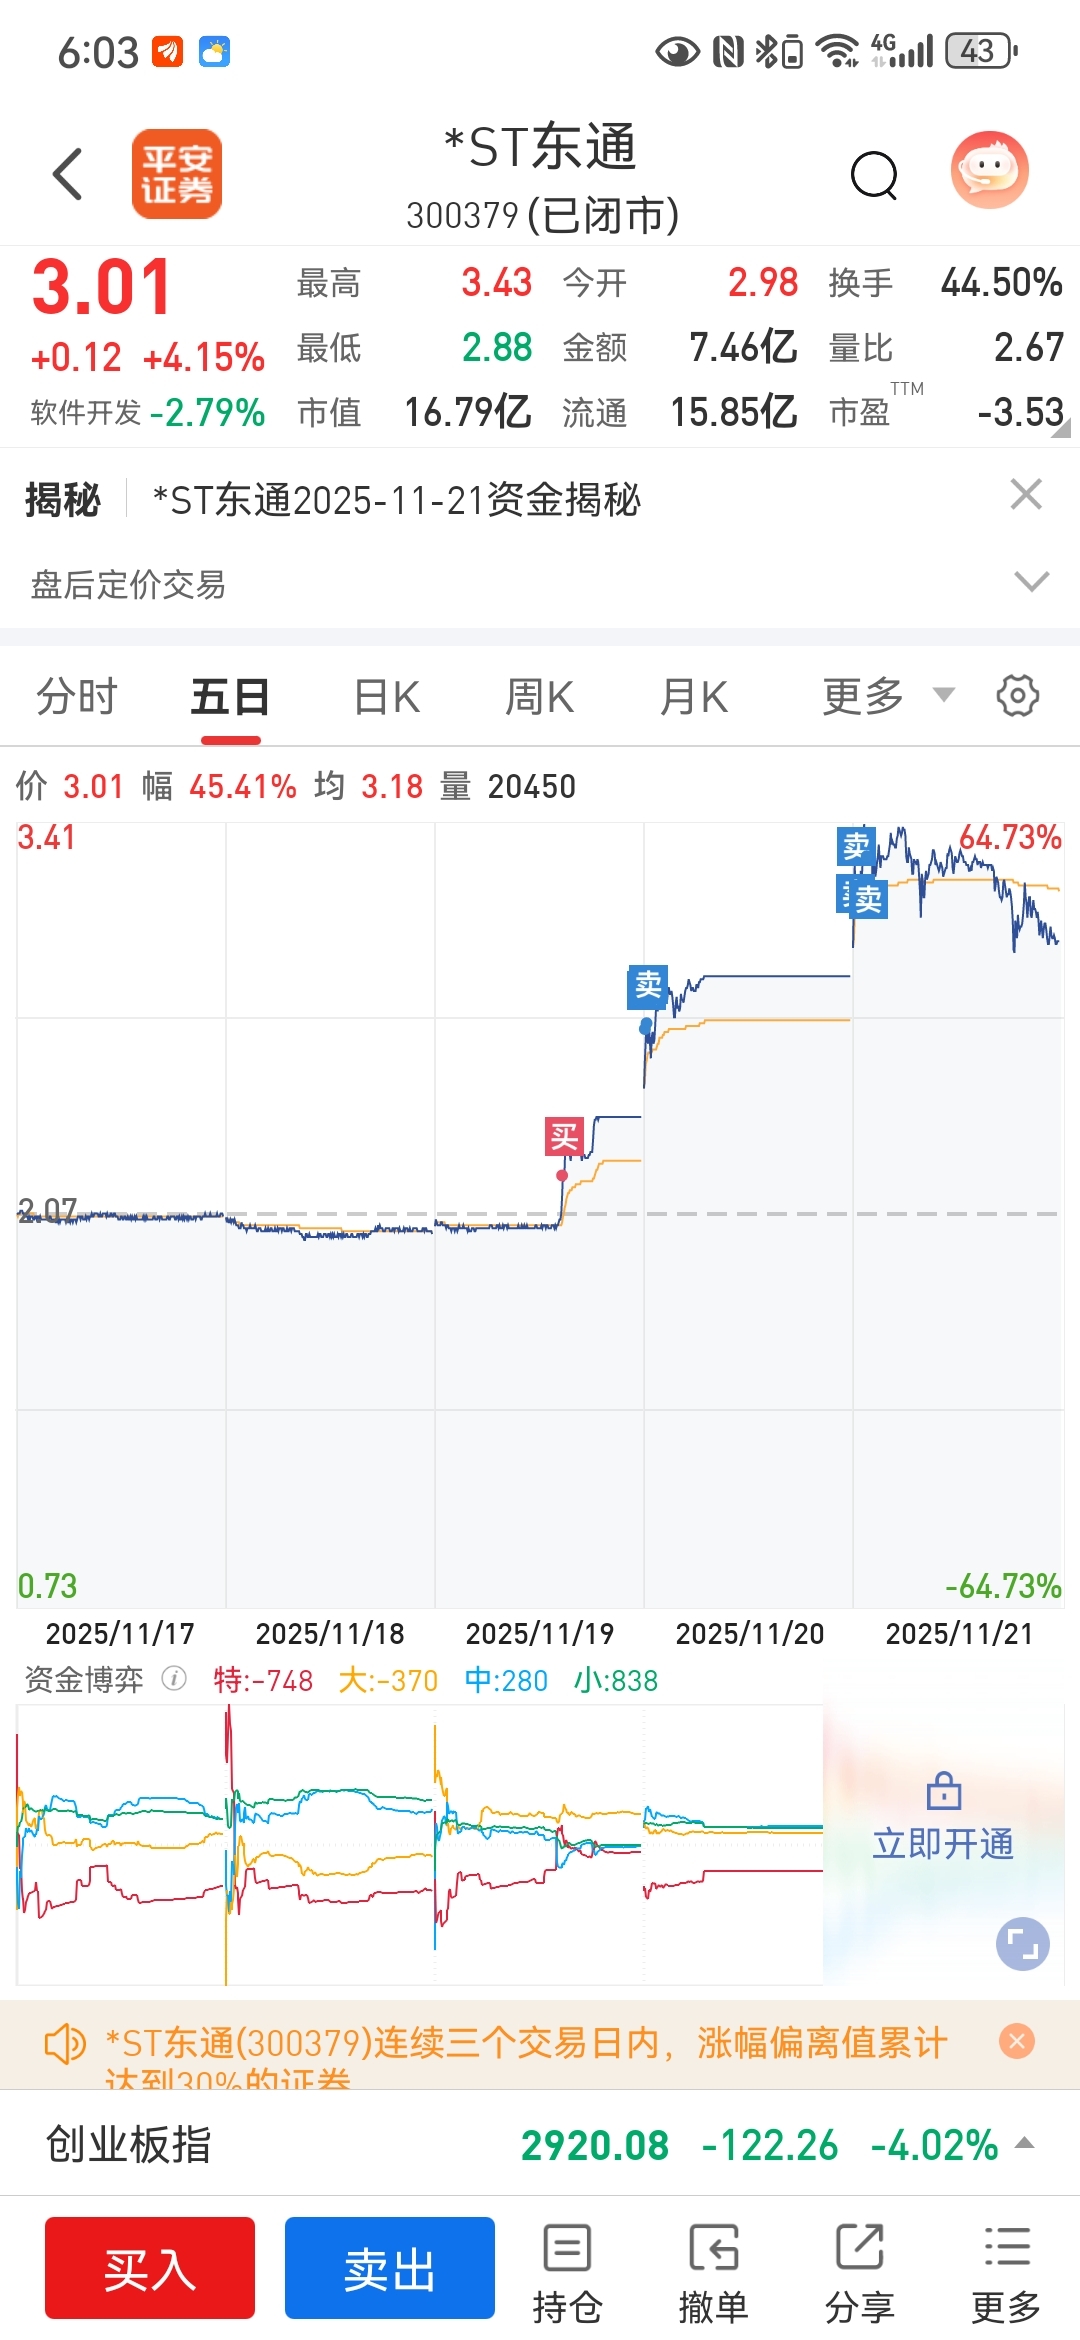Open the assistant chat avatar icon

coord(989,170)
